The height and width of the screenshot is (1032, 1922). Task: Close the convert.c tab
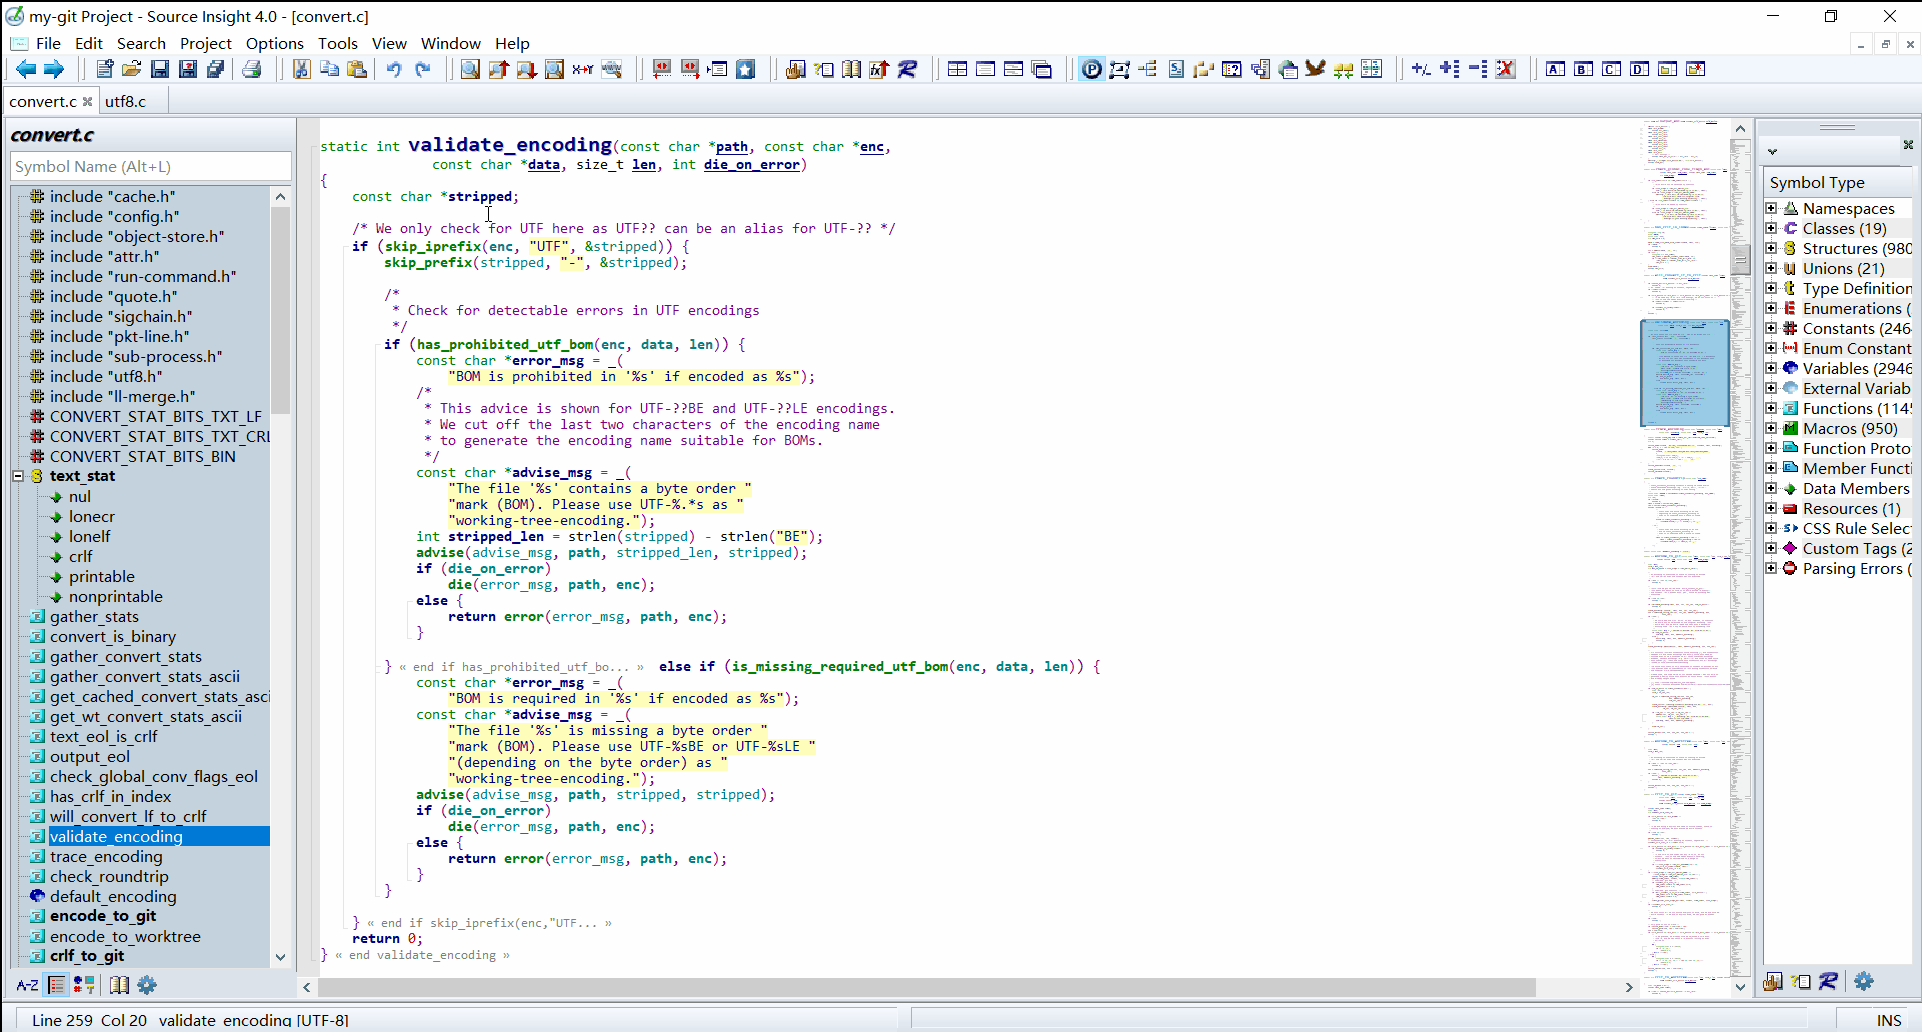(88, 101)
